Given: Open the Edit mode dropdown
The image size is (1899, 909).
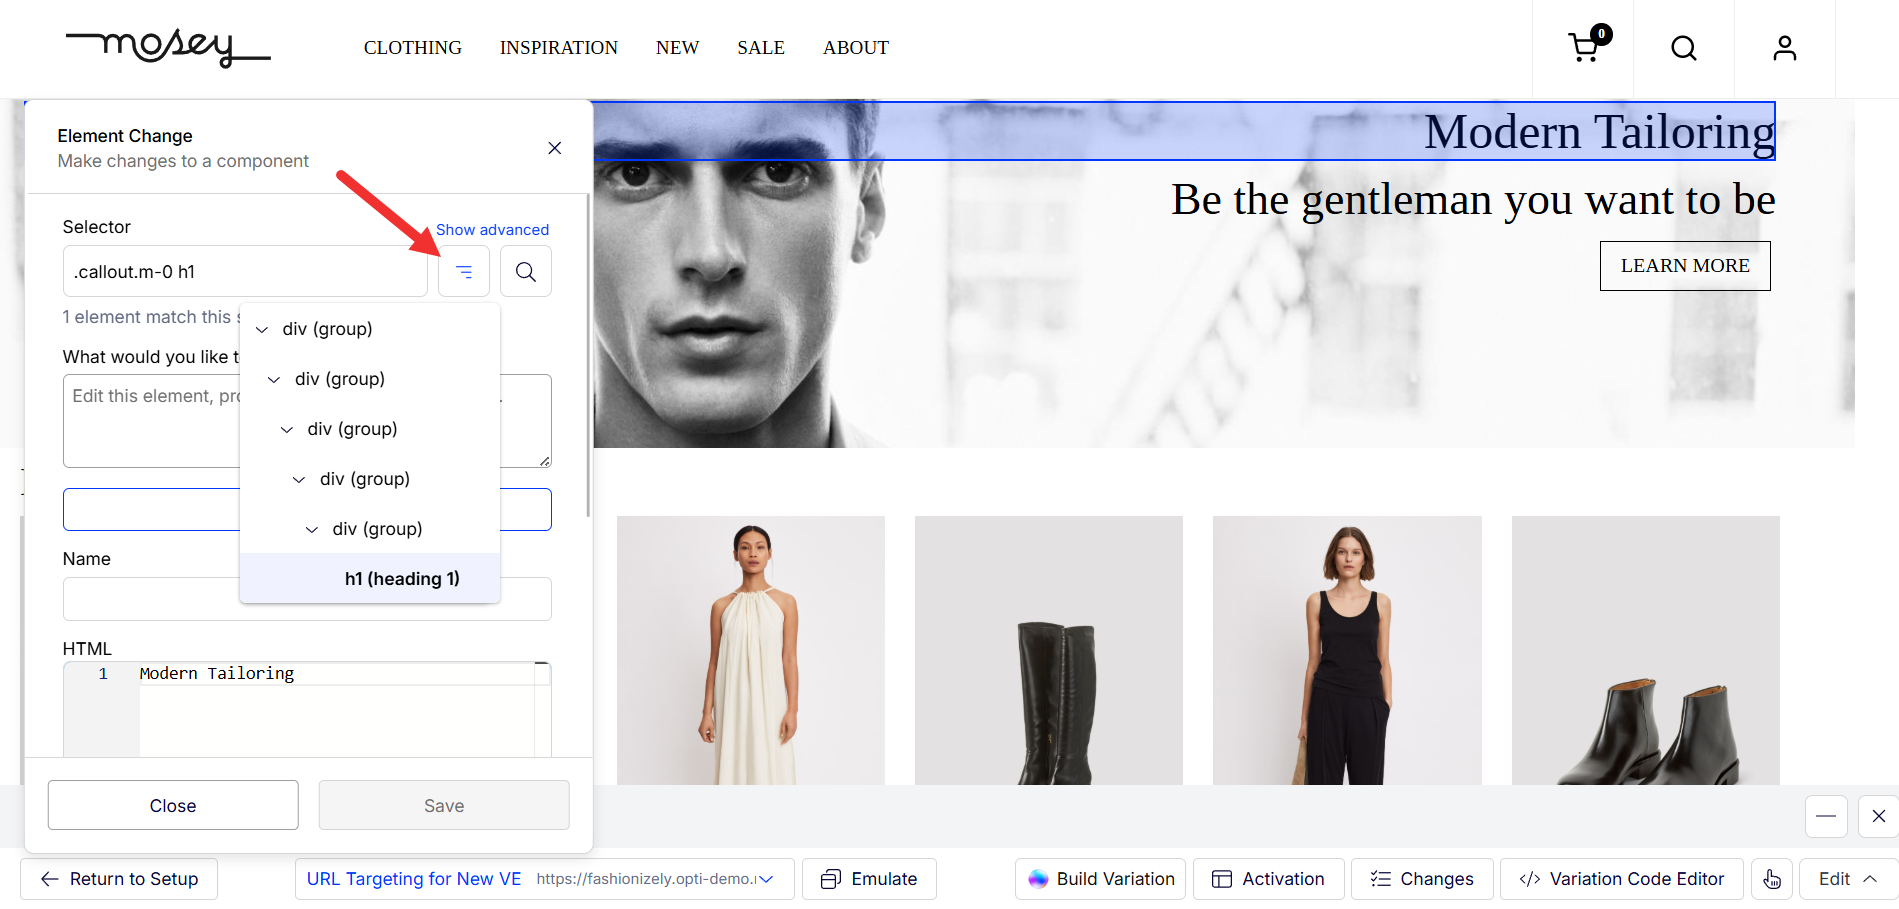Looking at the screenshot, I should tap(1847, 879).
